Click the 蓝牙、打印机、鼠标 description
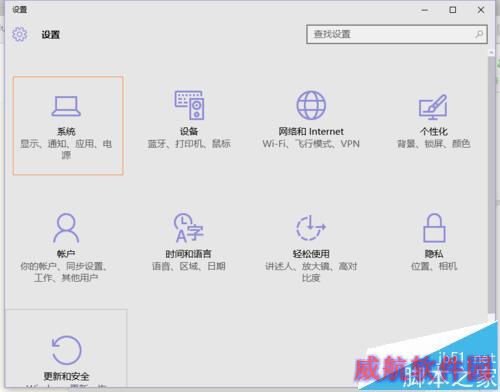 [189, 144]
